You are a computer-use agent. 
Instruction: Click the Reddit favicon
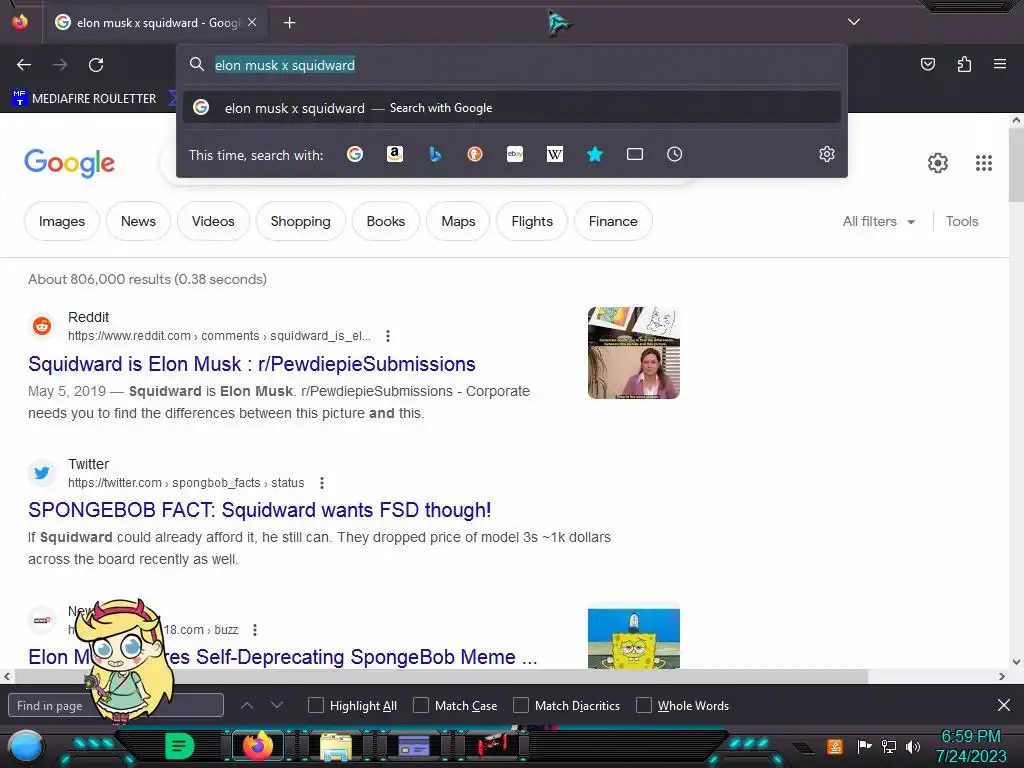click(42, 325)
